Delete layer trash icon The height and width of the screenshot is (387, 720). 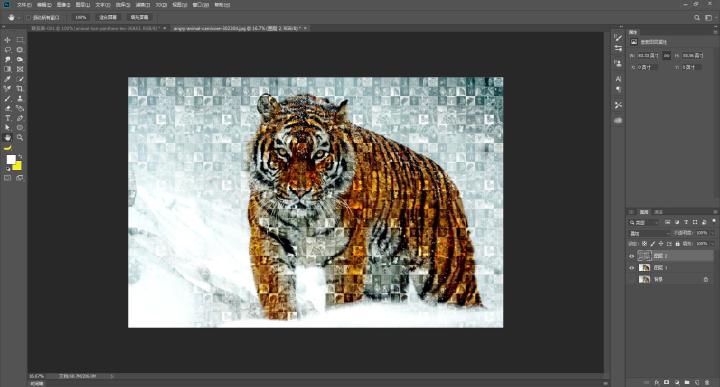point(707,382)
